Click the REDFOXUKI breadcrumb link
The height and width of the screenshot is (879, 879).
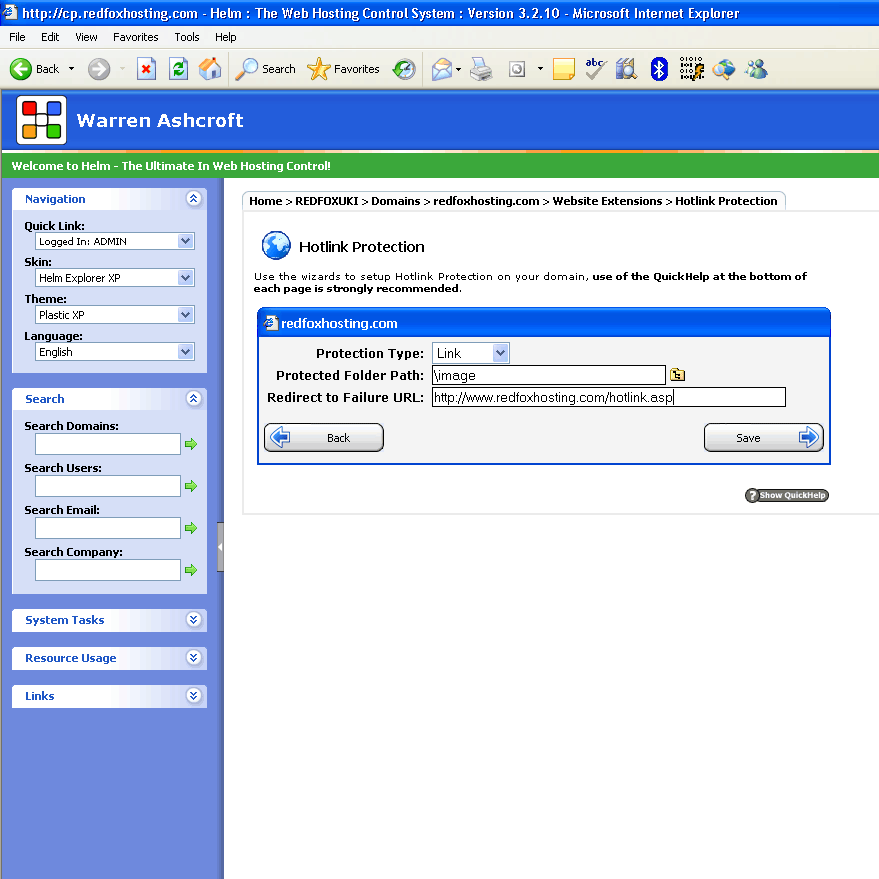point(327,201)
